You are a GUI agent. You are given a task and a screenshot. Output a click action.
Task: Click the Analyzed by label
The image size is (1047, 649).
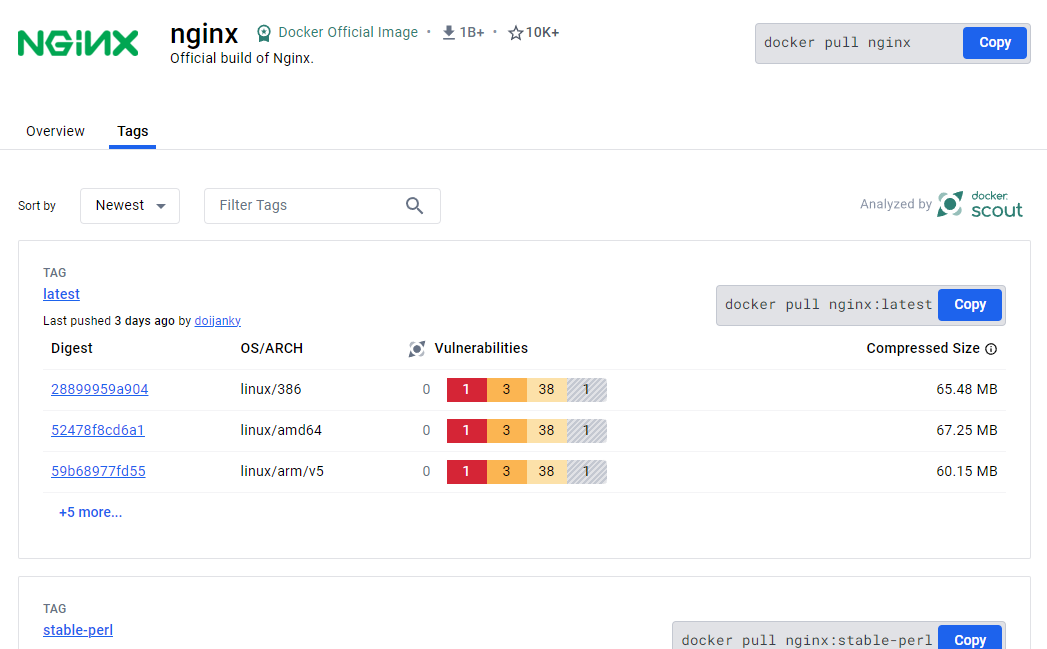click(x=895, y=204)
